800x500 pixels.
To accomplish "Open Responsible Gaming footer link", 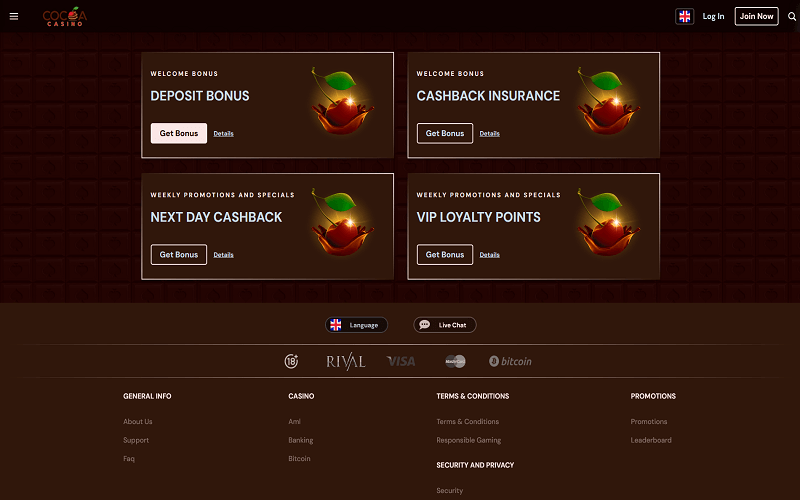I will tap(468, 440).
